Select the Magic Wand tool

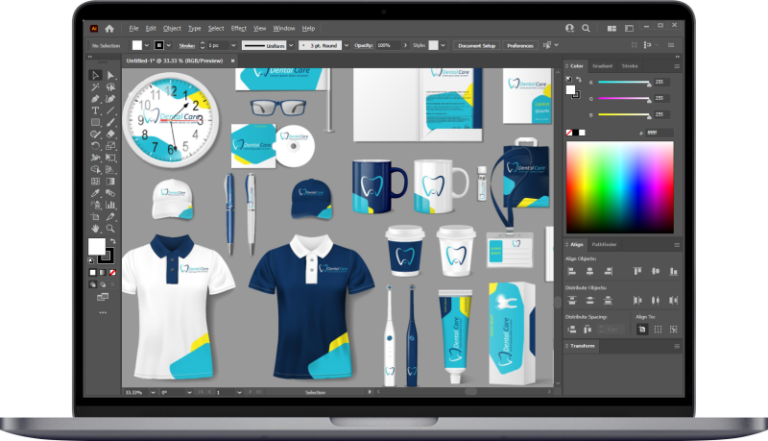point(96,87)
